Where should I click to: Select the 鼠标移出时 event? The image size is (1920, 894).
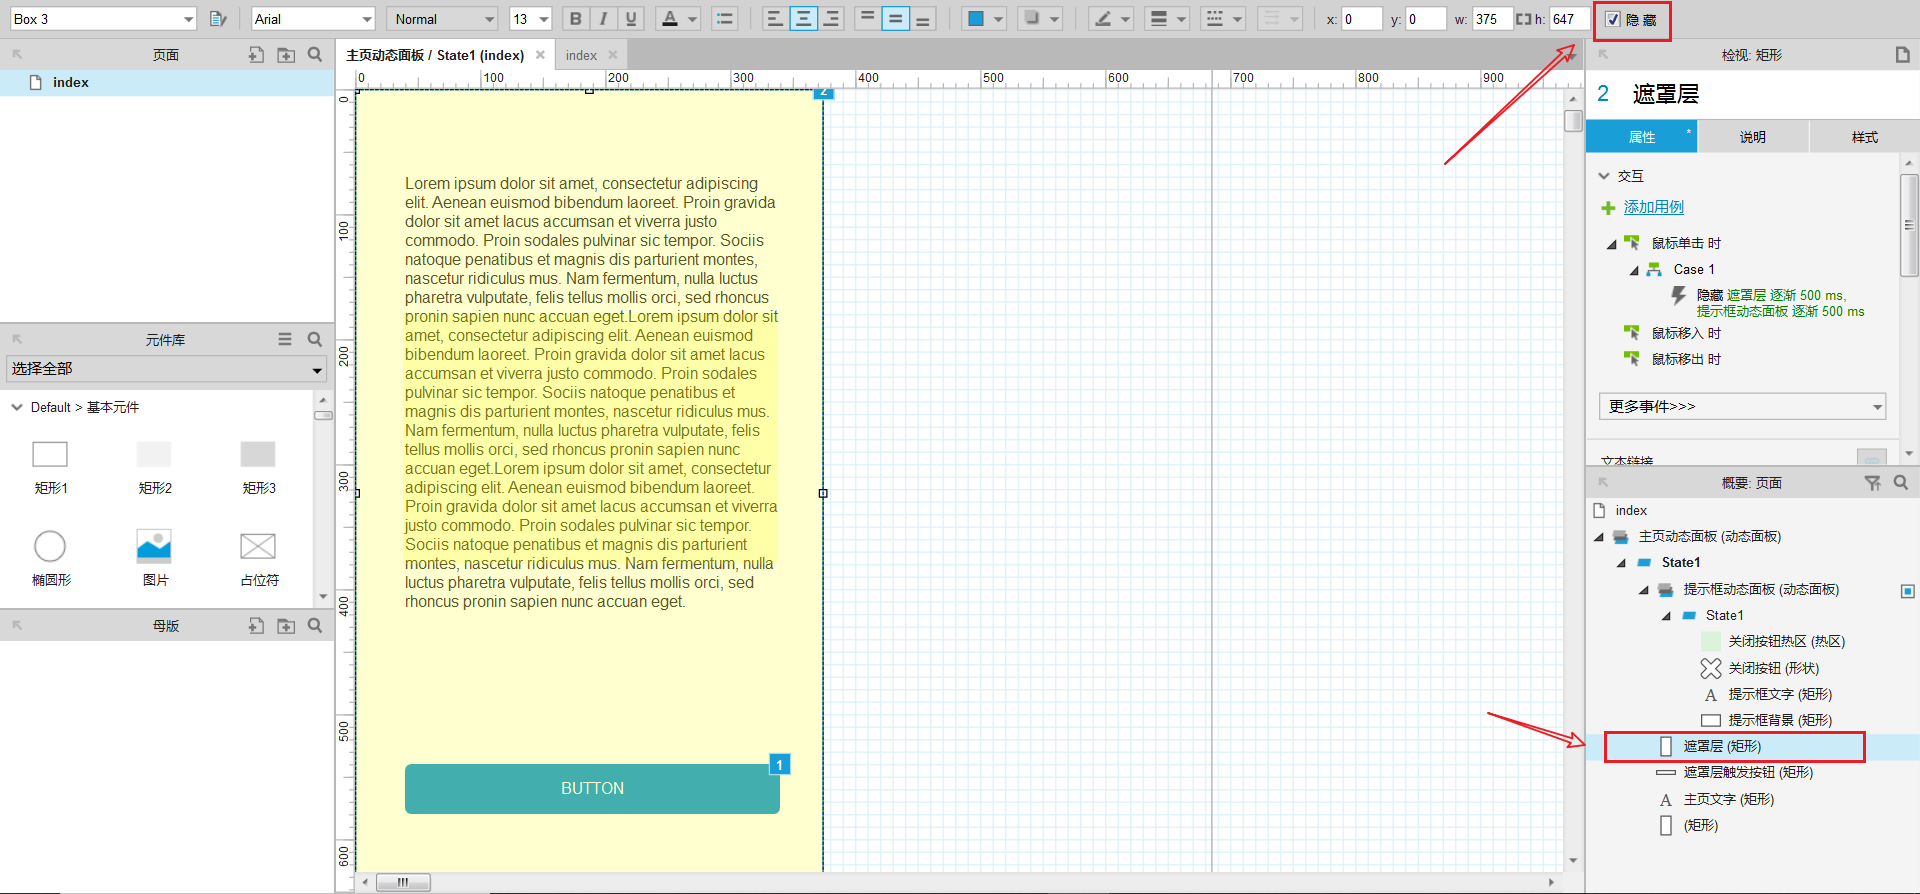[x=1686, y=359]
